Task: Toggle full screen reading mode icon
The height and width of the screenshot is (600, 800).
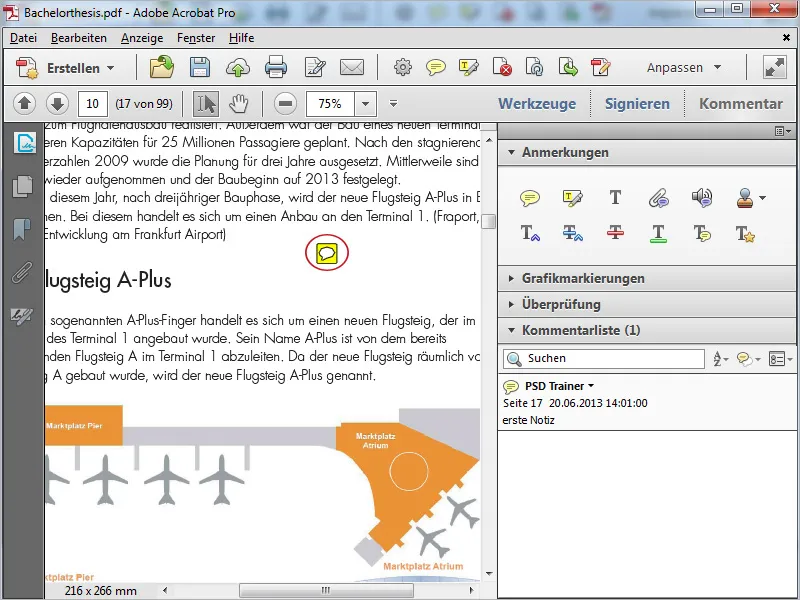Action: [774, 67]
